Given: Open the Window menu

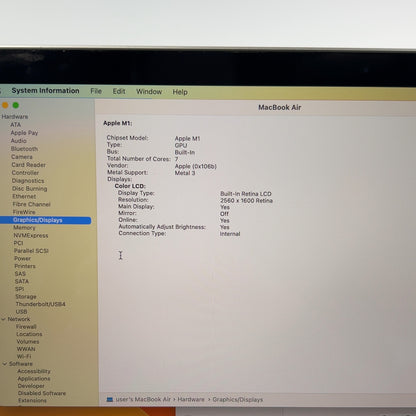Looking at the screenshot, I should (x=149, y=92).
